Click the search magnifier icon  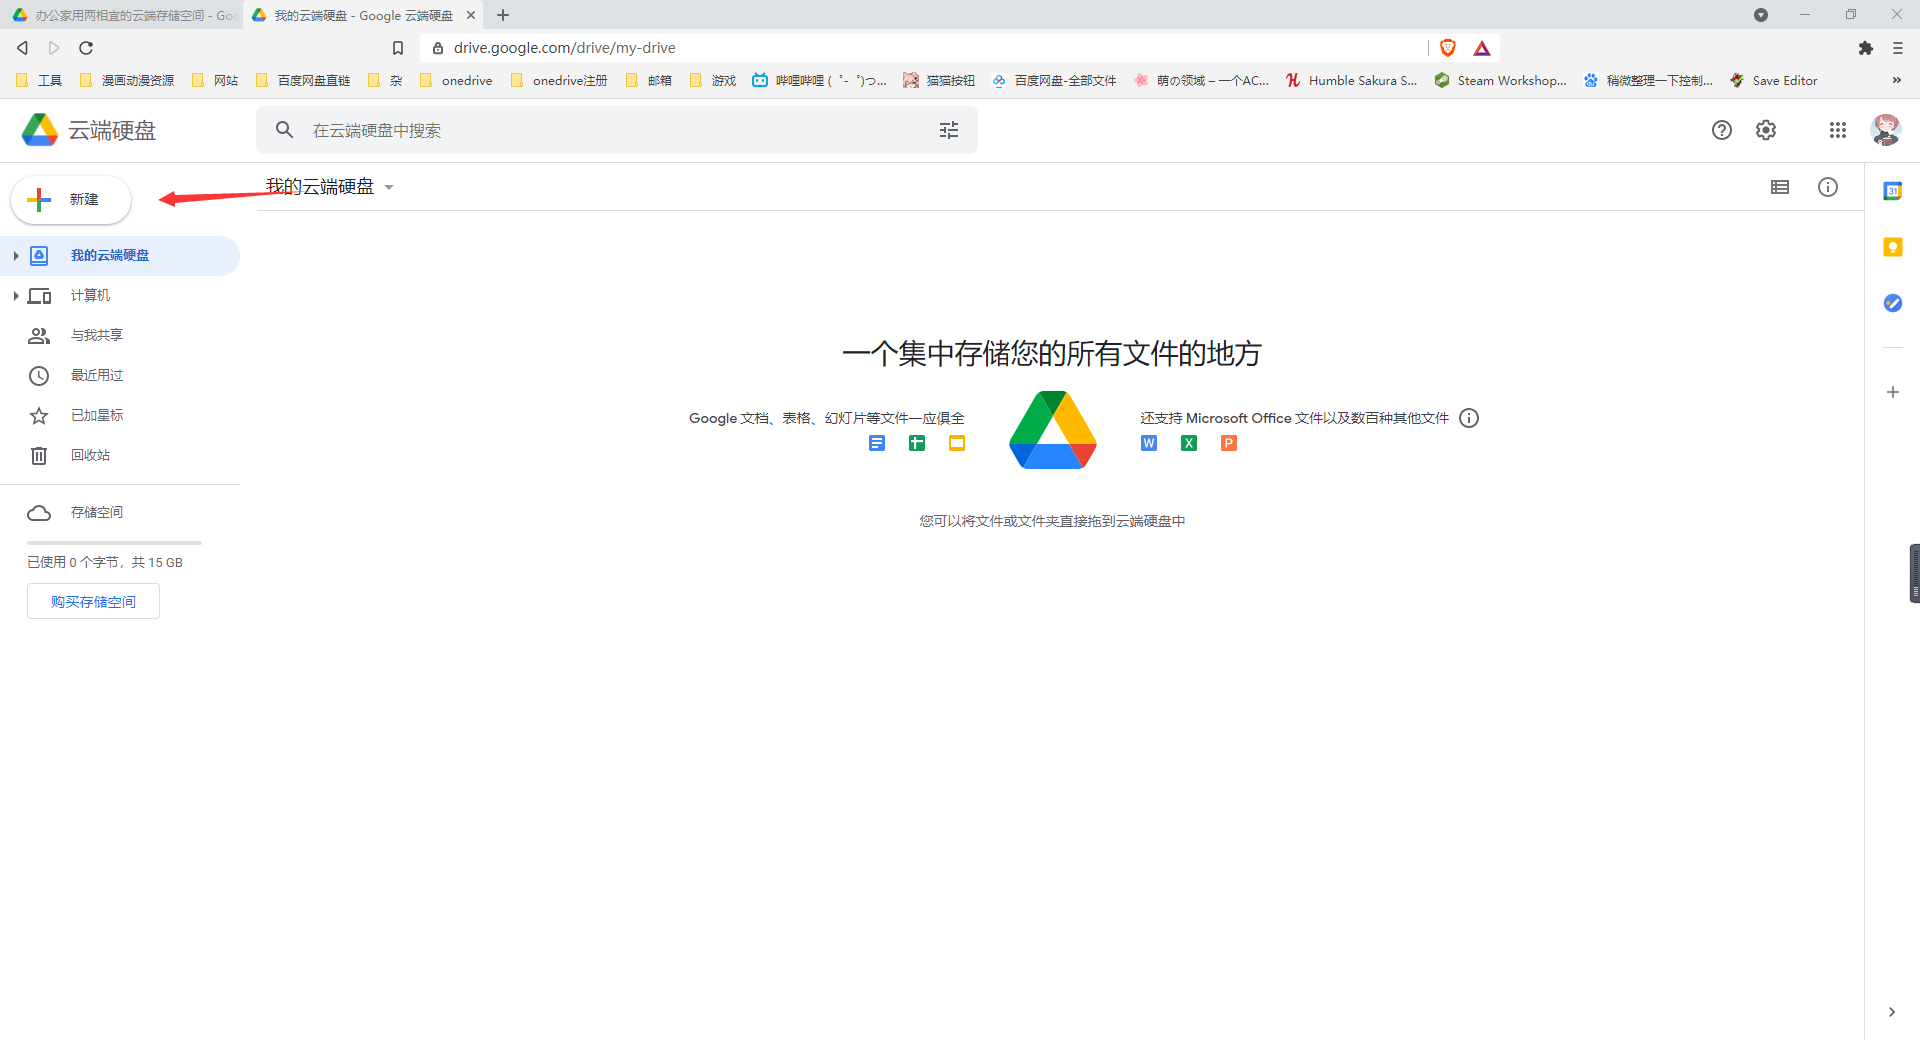point(285,130)
